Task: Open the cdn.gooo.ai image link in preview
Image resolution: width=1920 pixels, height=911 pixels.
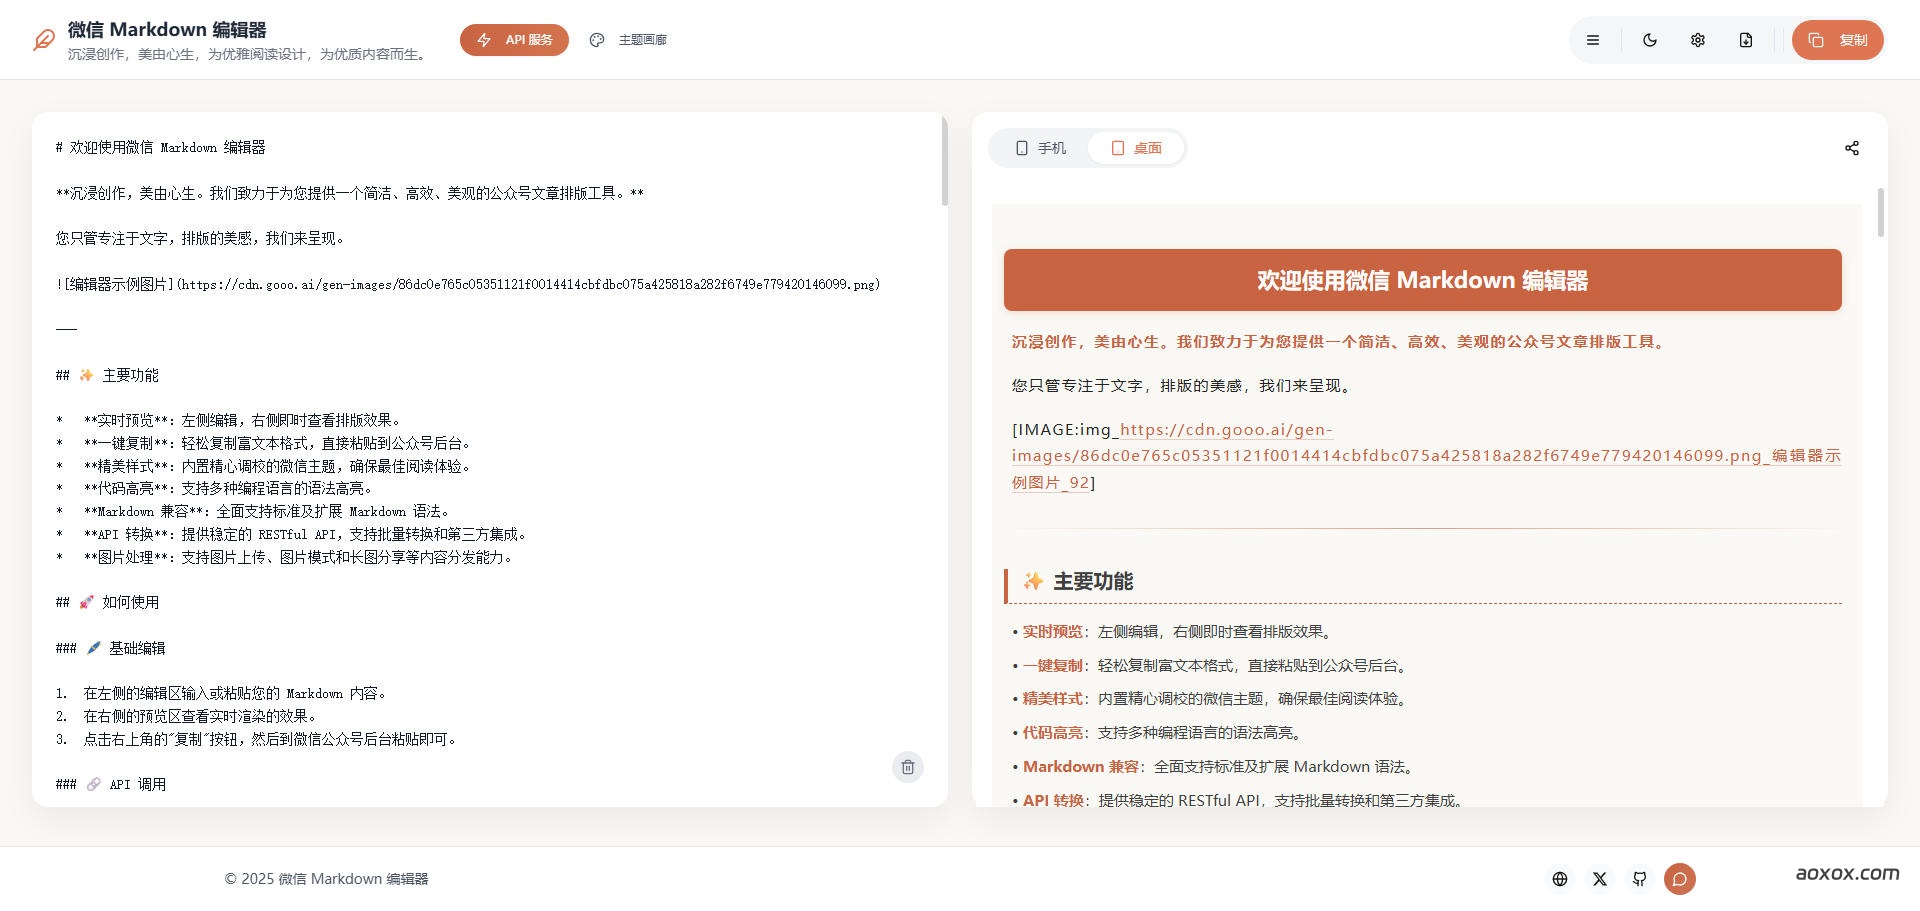Action: (x=1225, y=429)
